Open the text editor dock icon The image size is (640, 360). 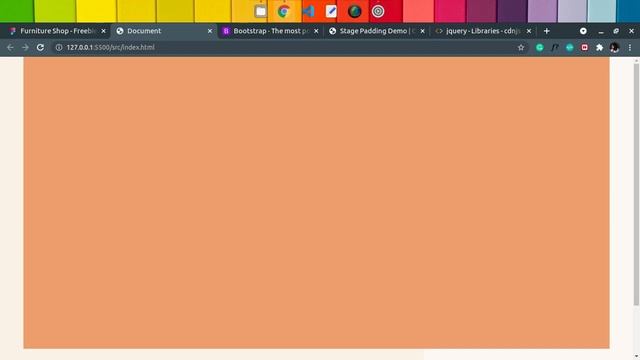[x=331, y=11]
